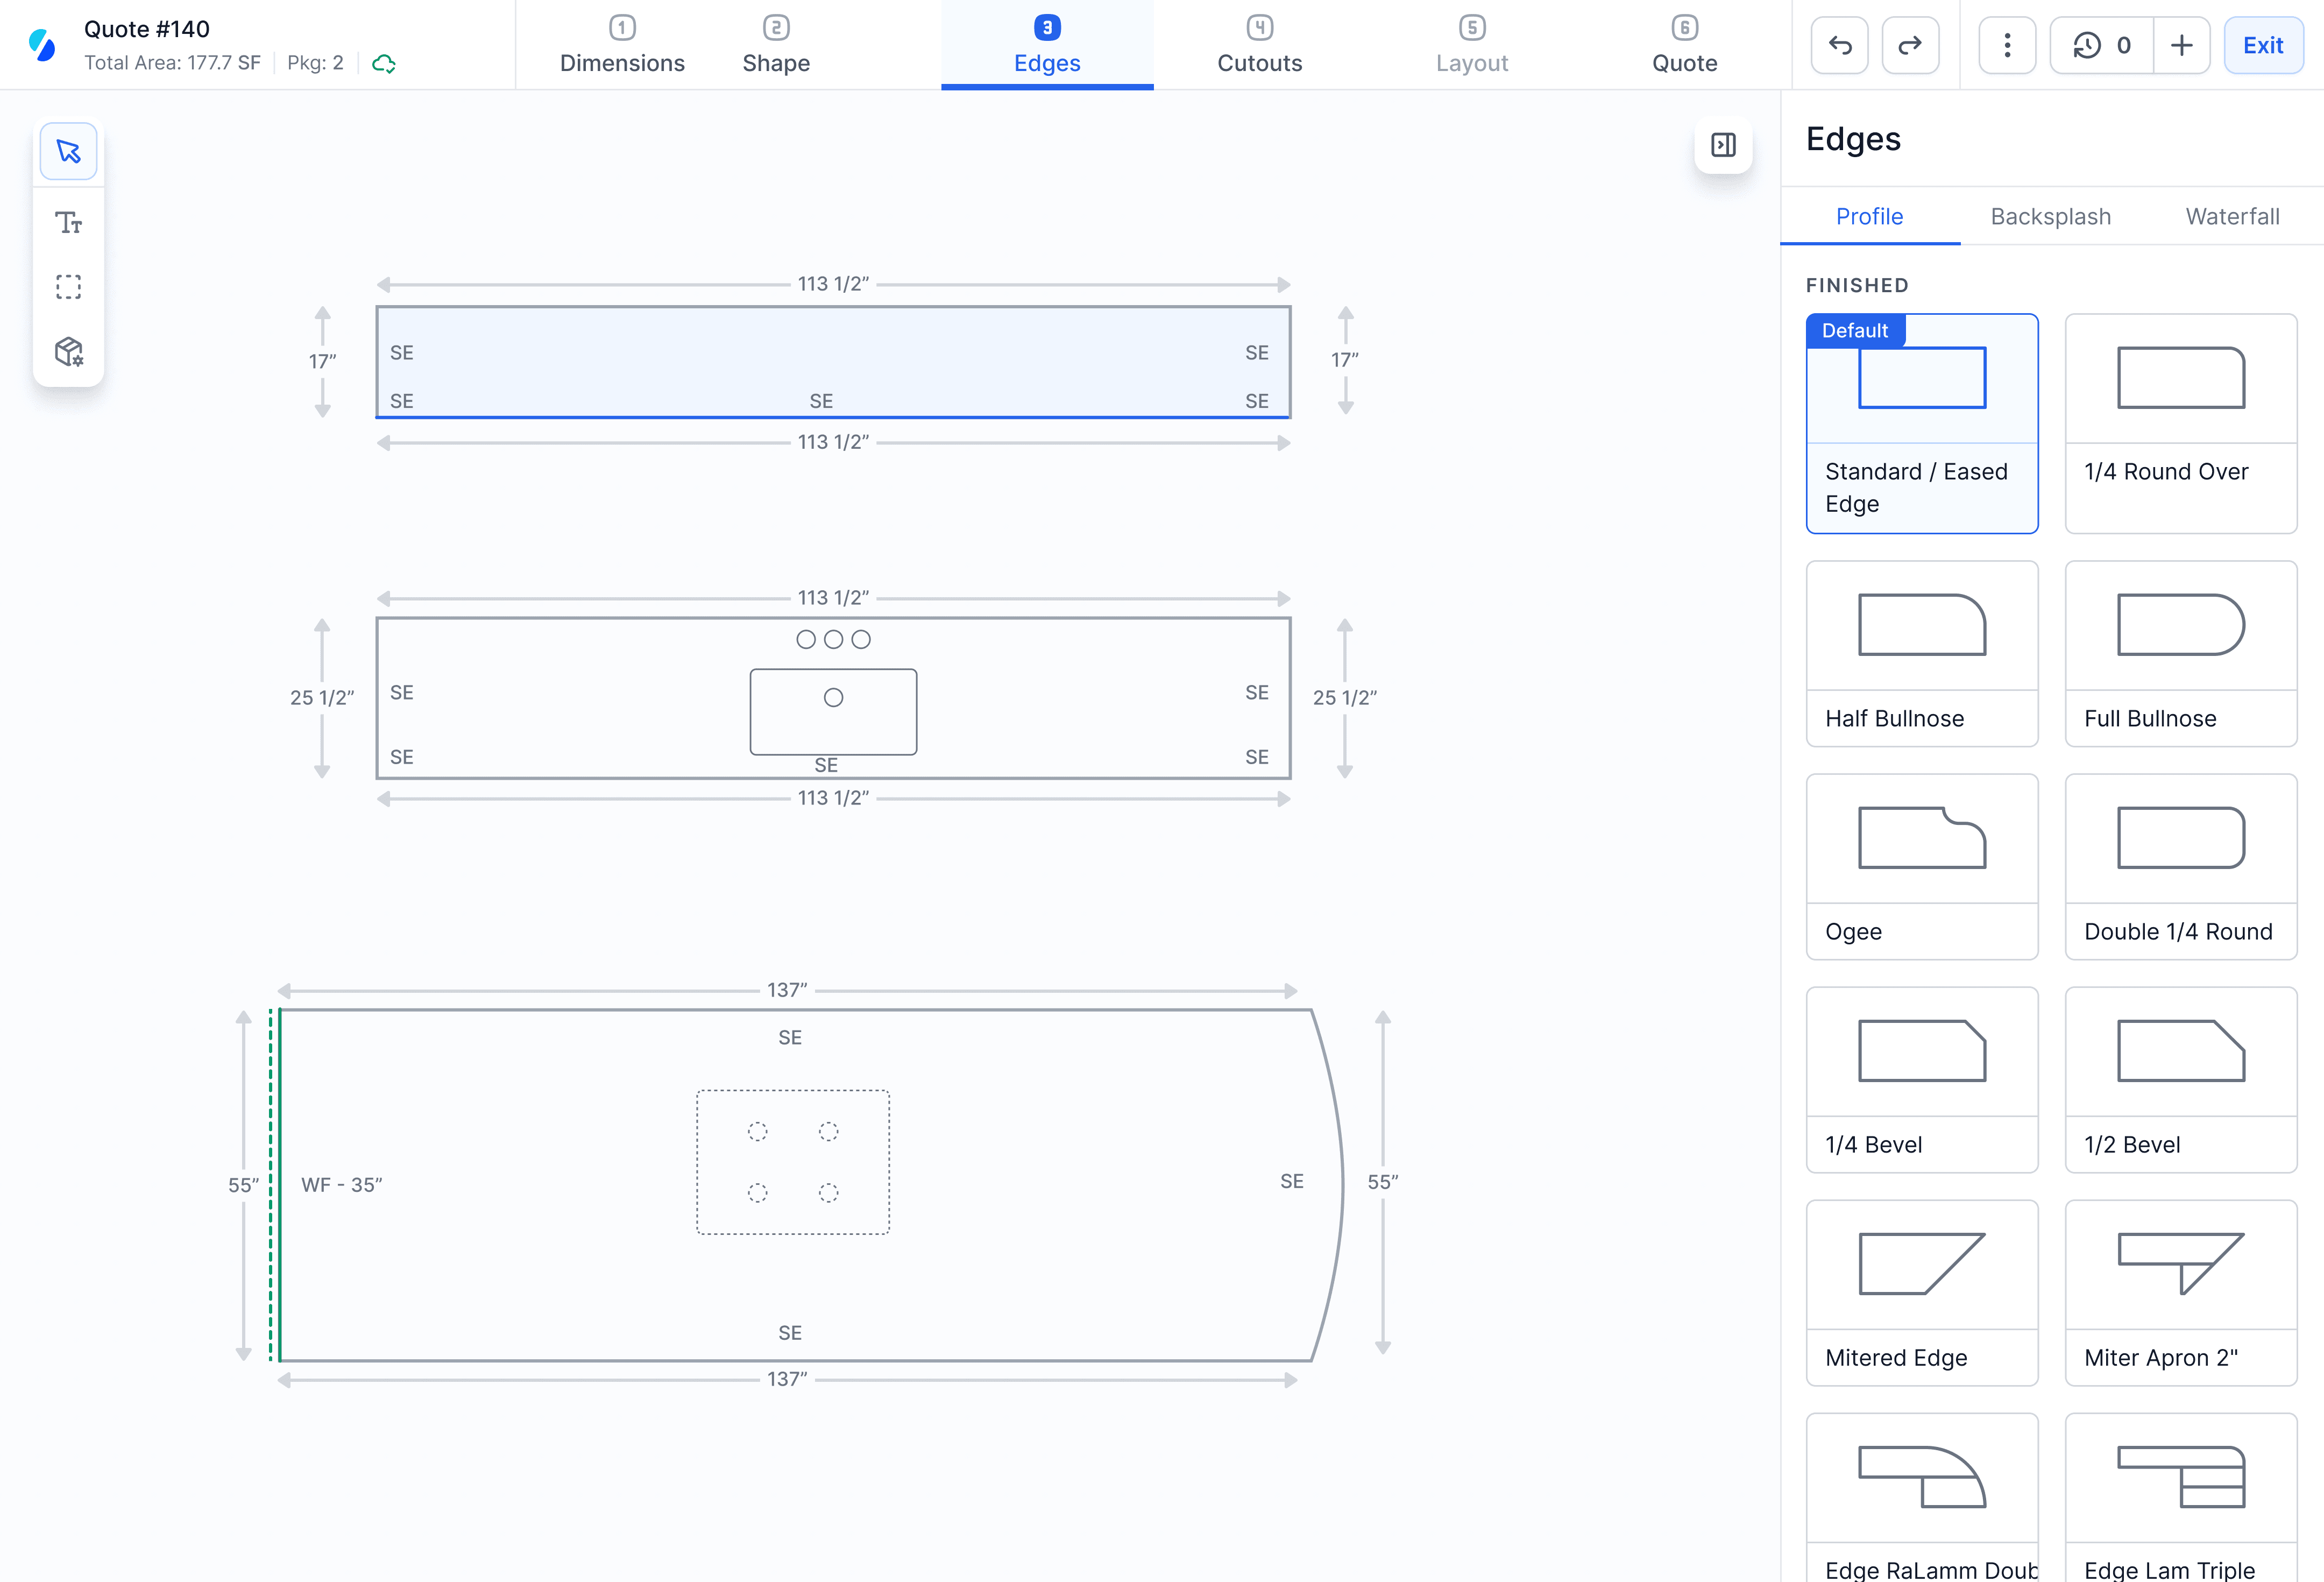Go to the Cutouts step
Viewport: 2324px width, 1582px height.
1259,45
